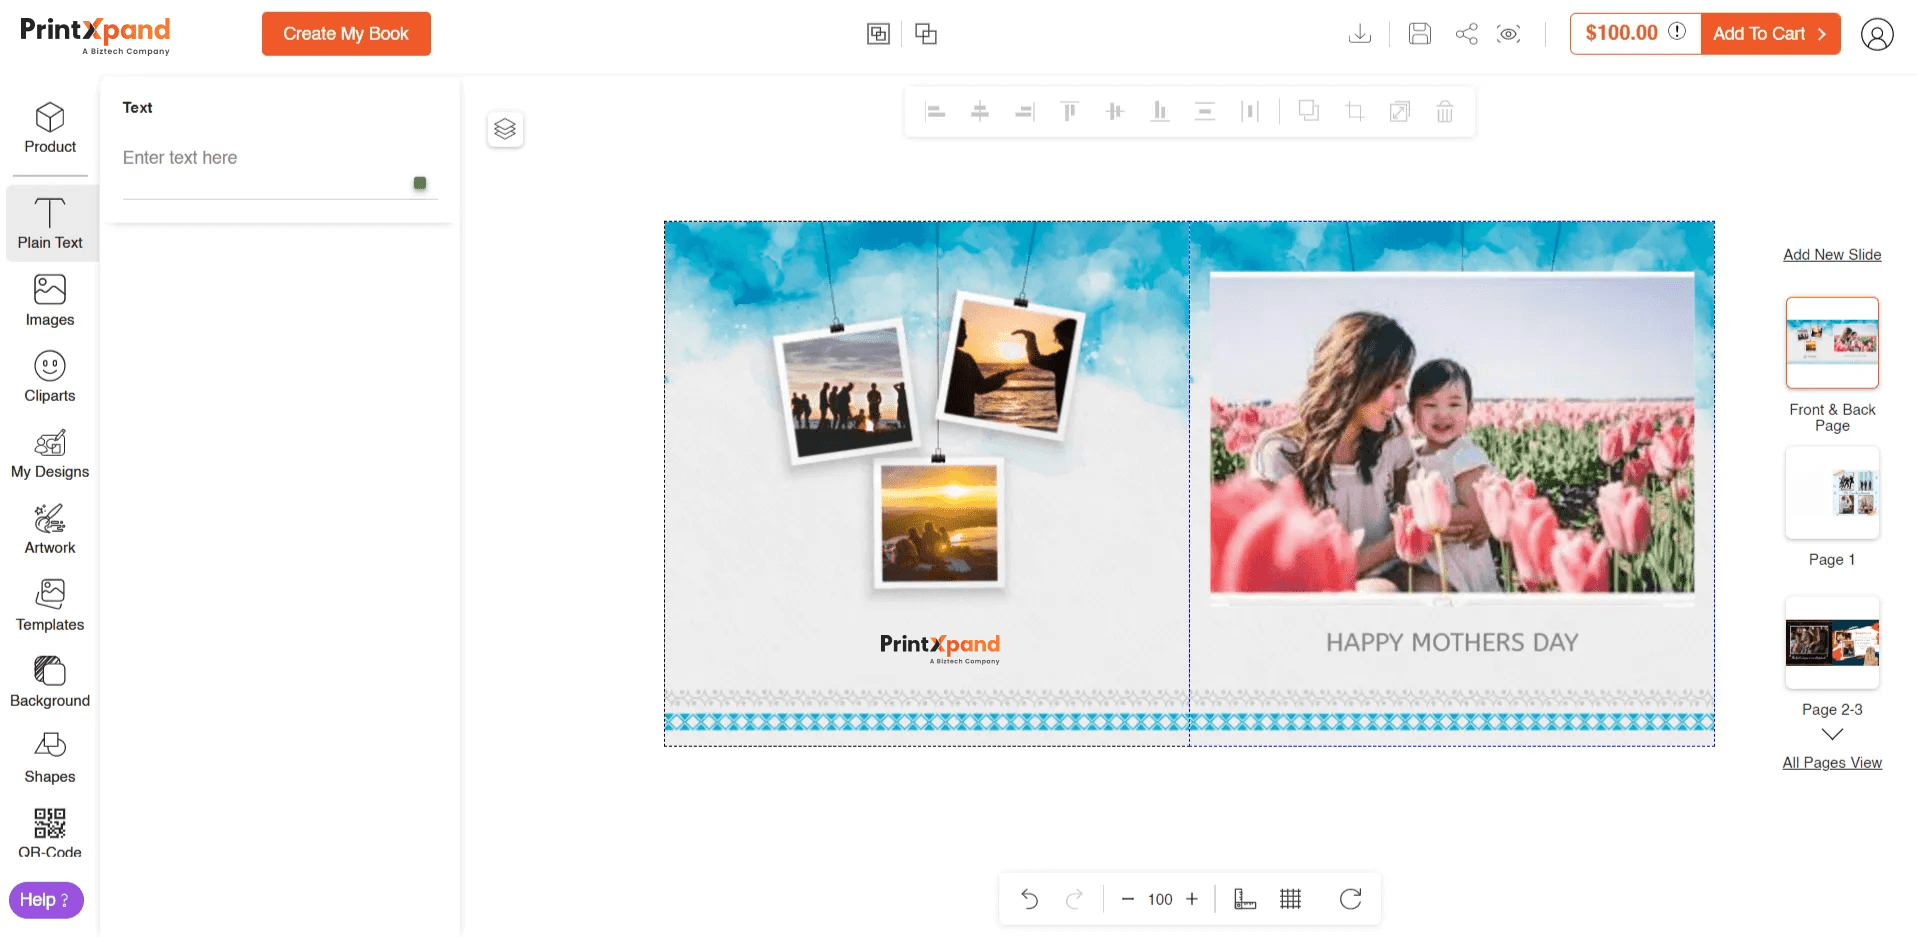The image size is (1917, 937).
Task: Switch to the Background tab
Action: (50, 682)
